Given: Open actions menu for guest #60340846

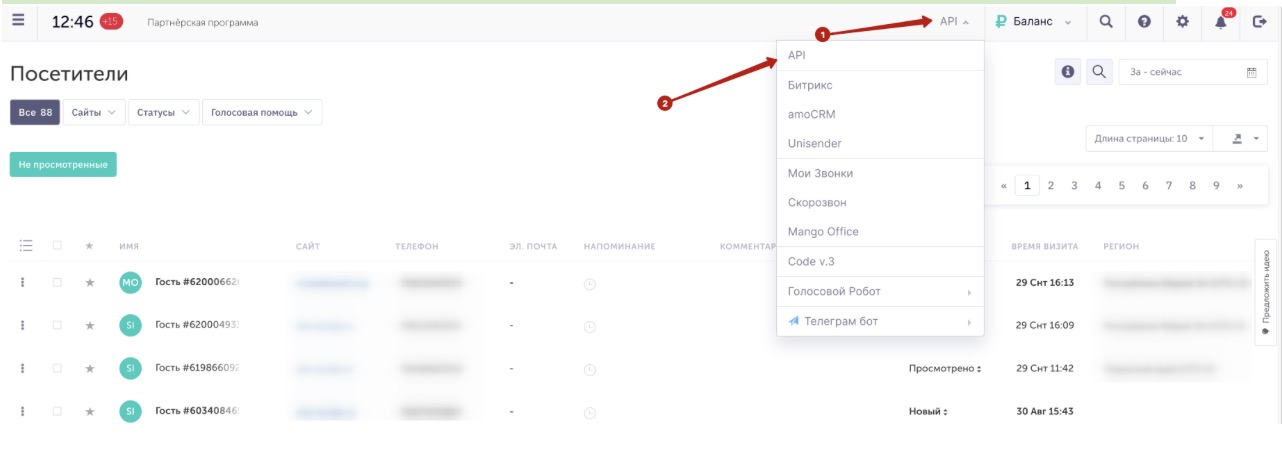Looking at the screenshot, I should coord(23,411).
